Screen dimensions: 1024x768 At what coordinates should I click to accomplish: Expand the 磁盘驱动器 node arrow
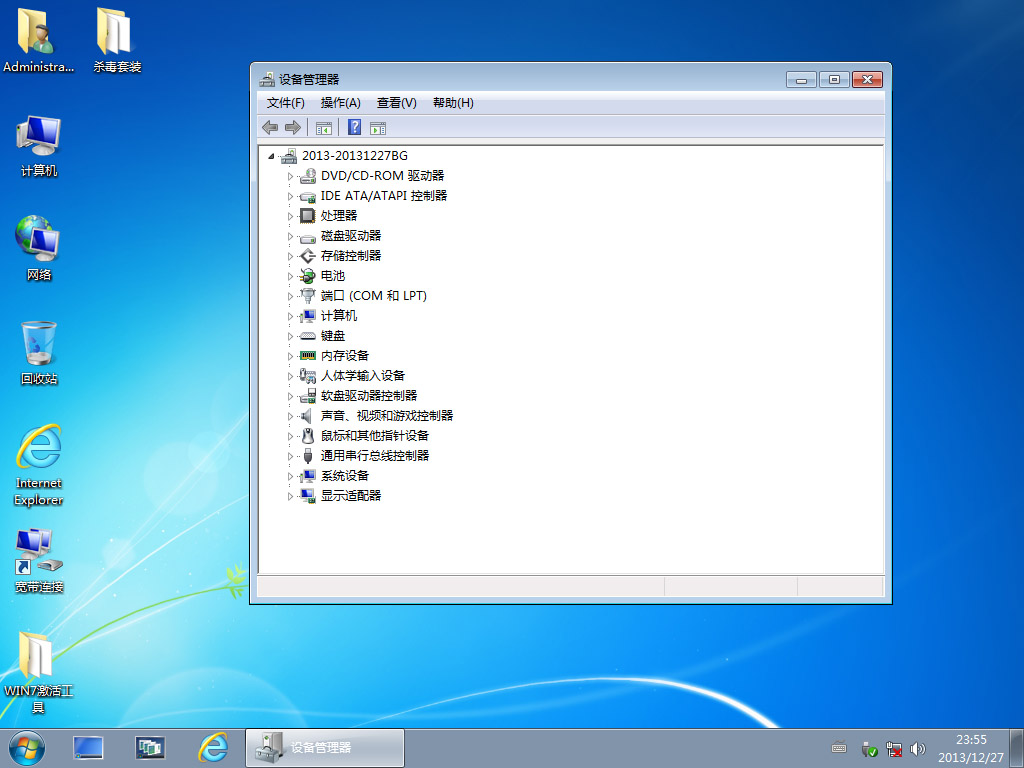coord(290,236)
